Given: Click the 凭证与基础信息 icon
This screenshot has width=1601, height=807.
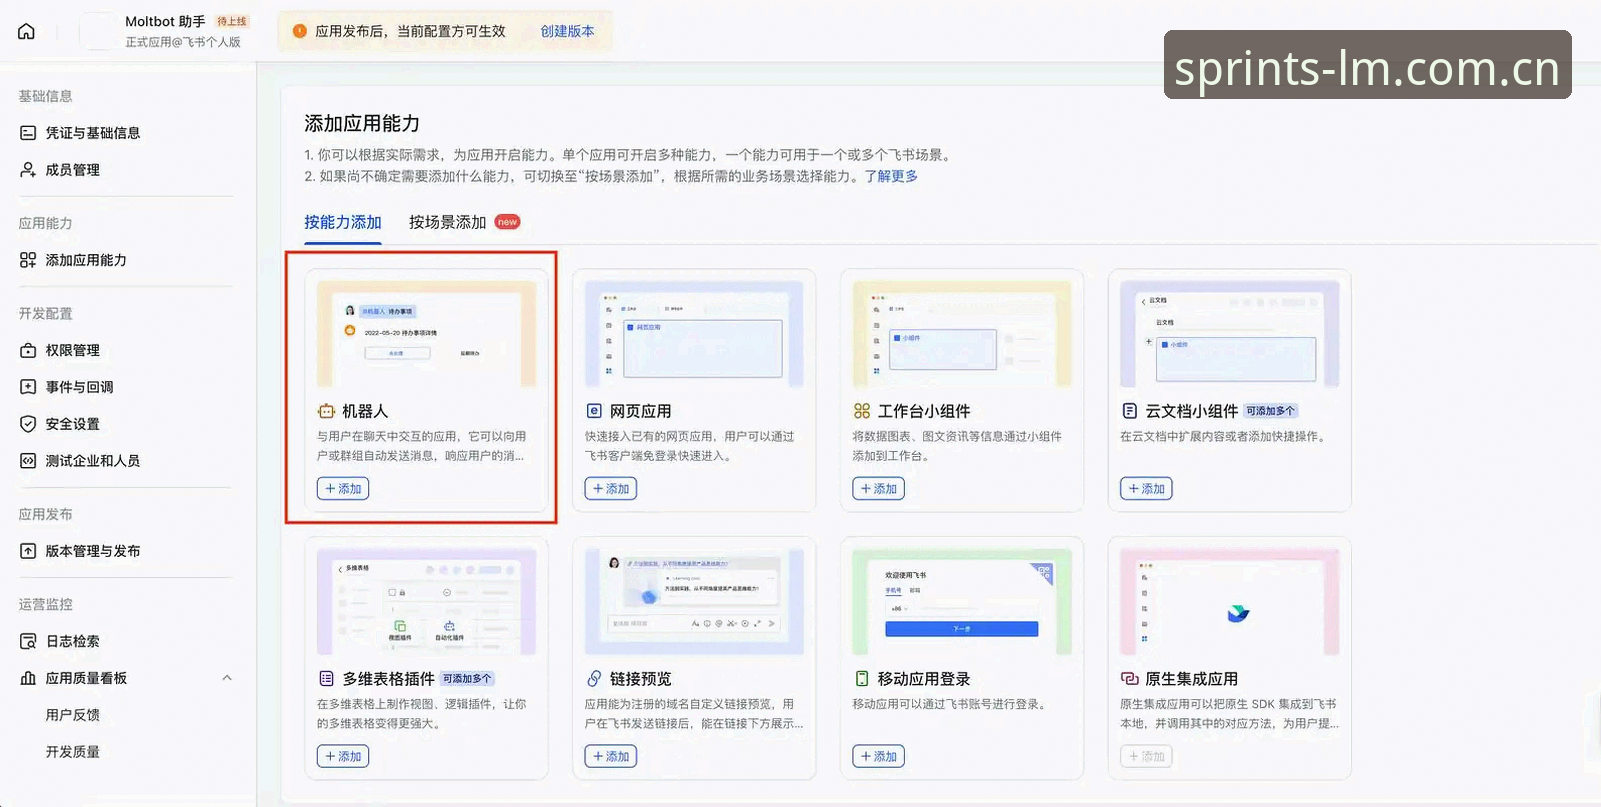Looking at the screenshot, I should click(28, 133).
